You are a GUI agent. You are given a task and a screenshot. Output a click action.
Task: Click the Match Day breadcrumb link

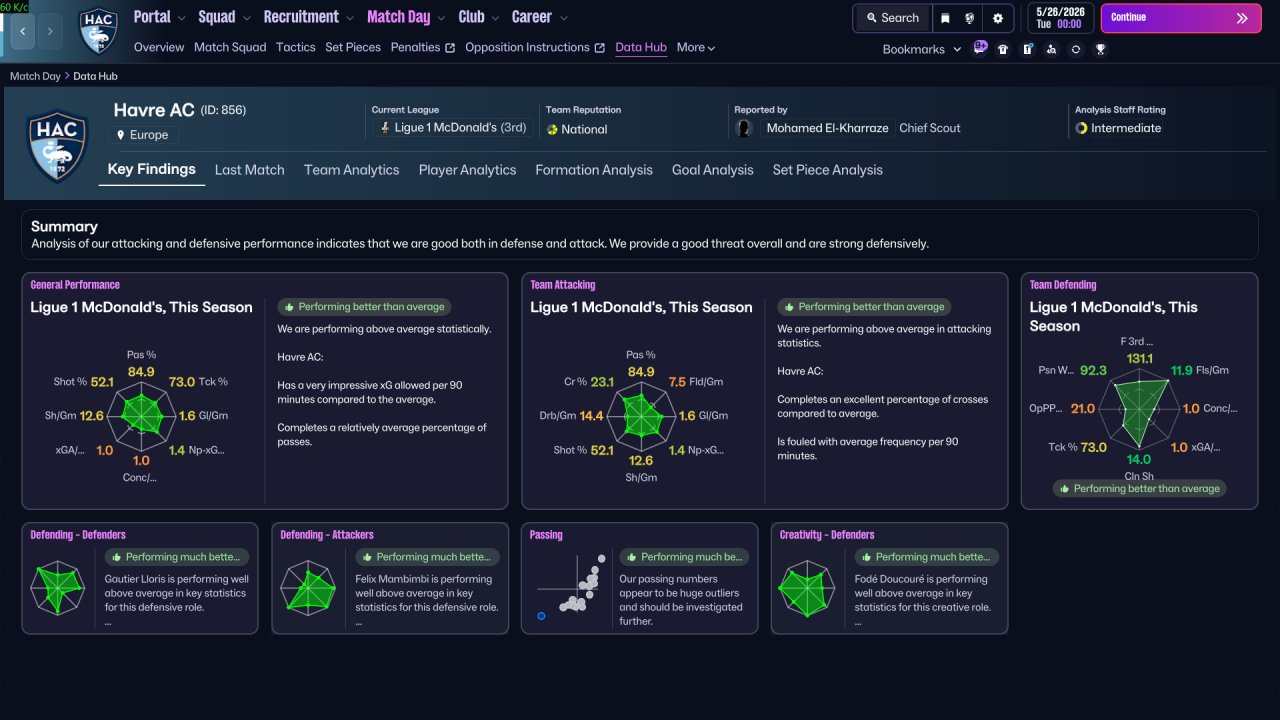click(35, 76)
